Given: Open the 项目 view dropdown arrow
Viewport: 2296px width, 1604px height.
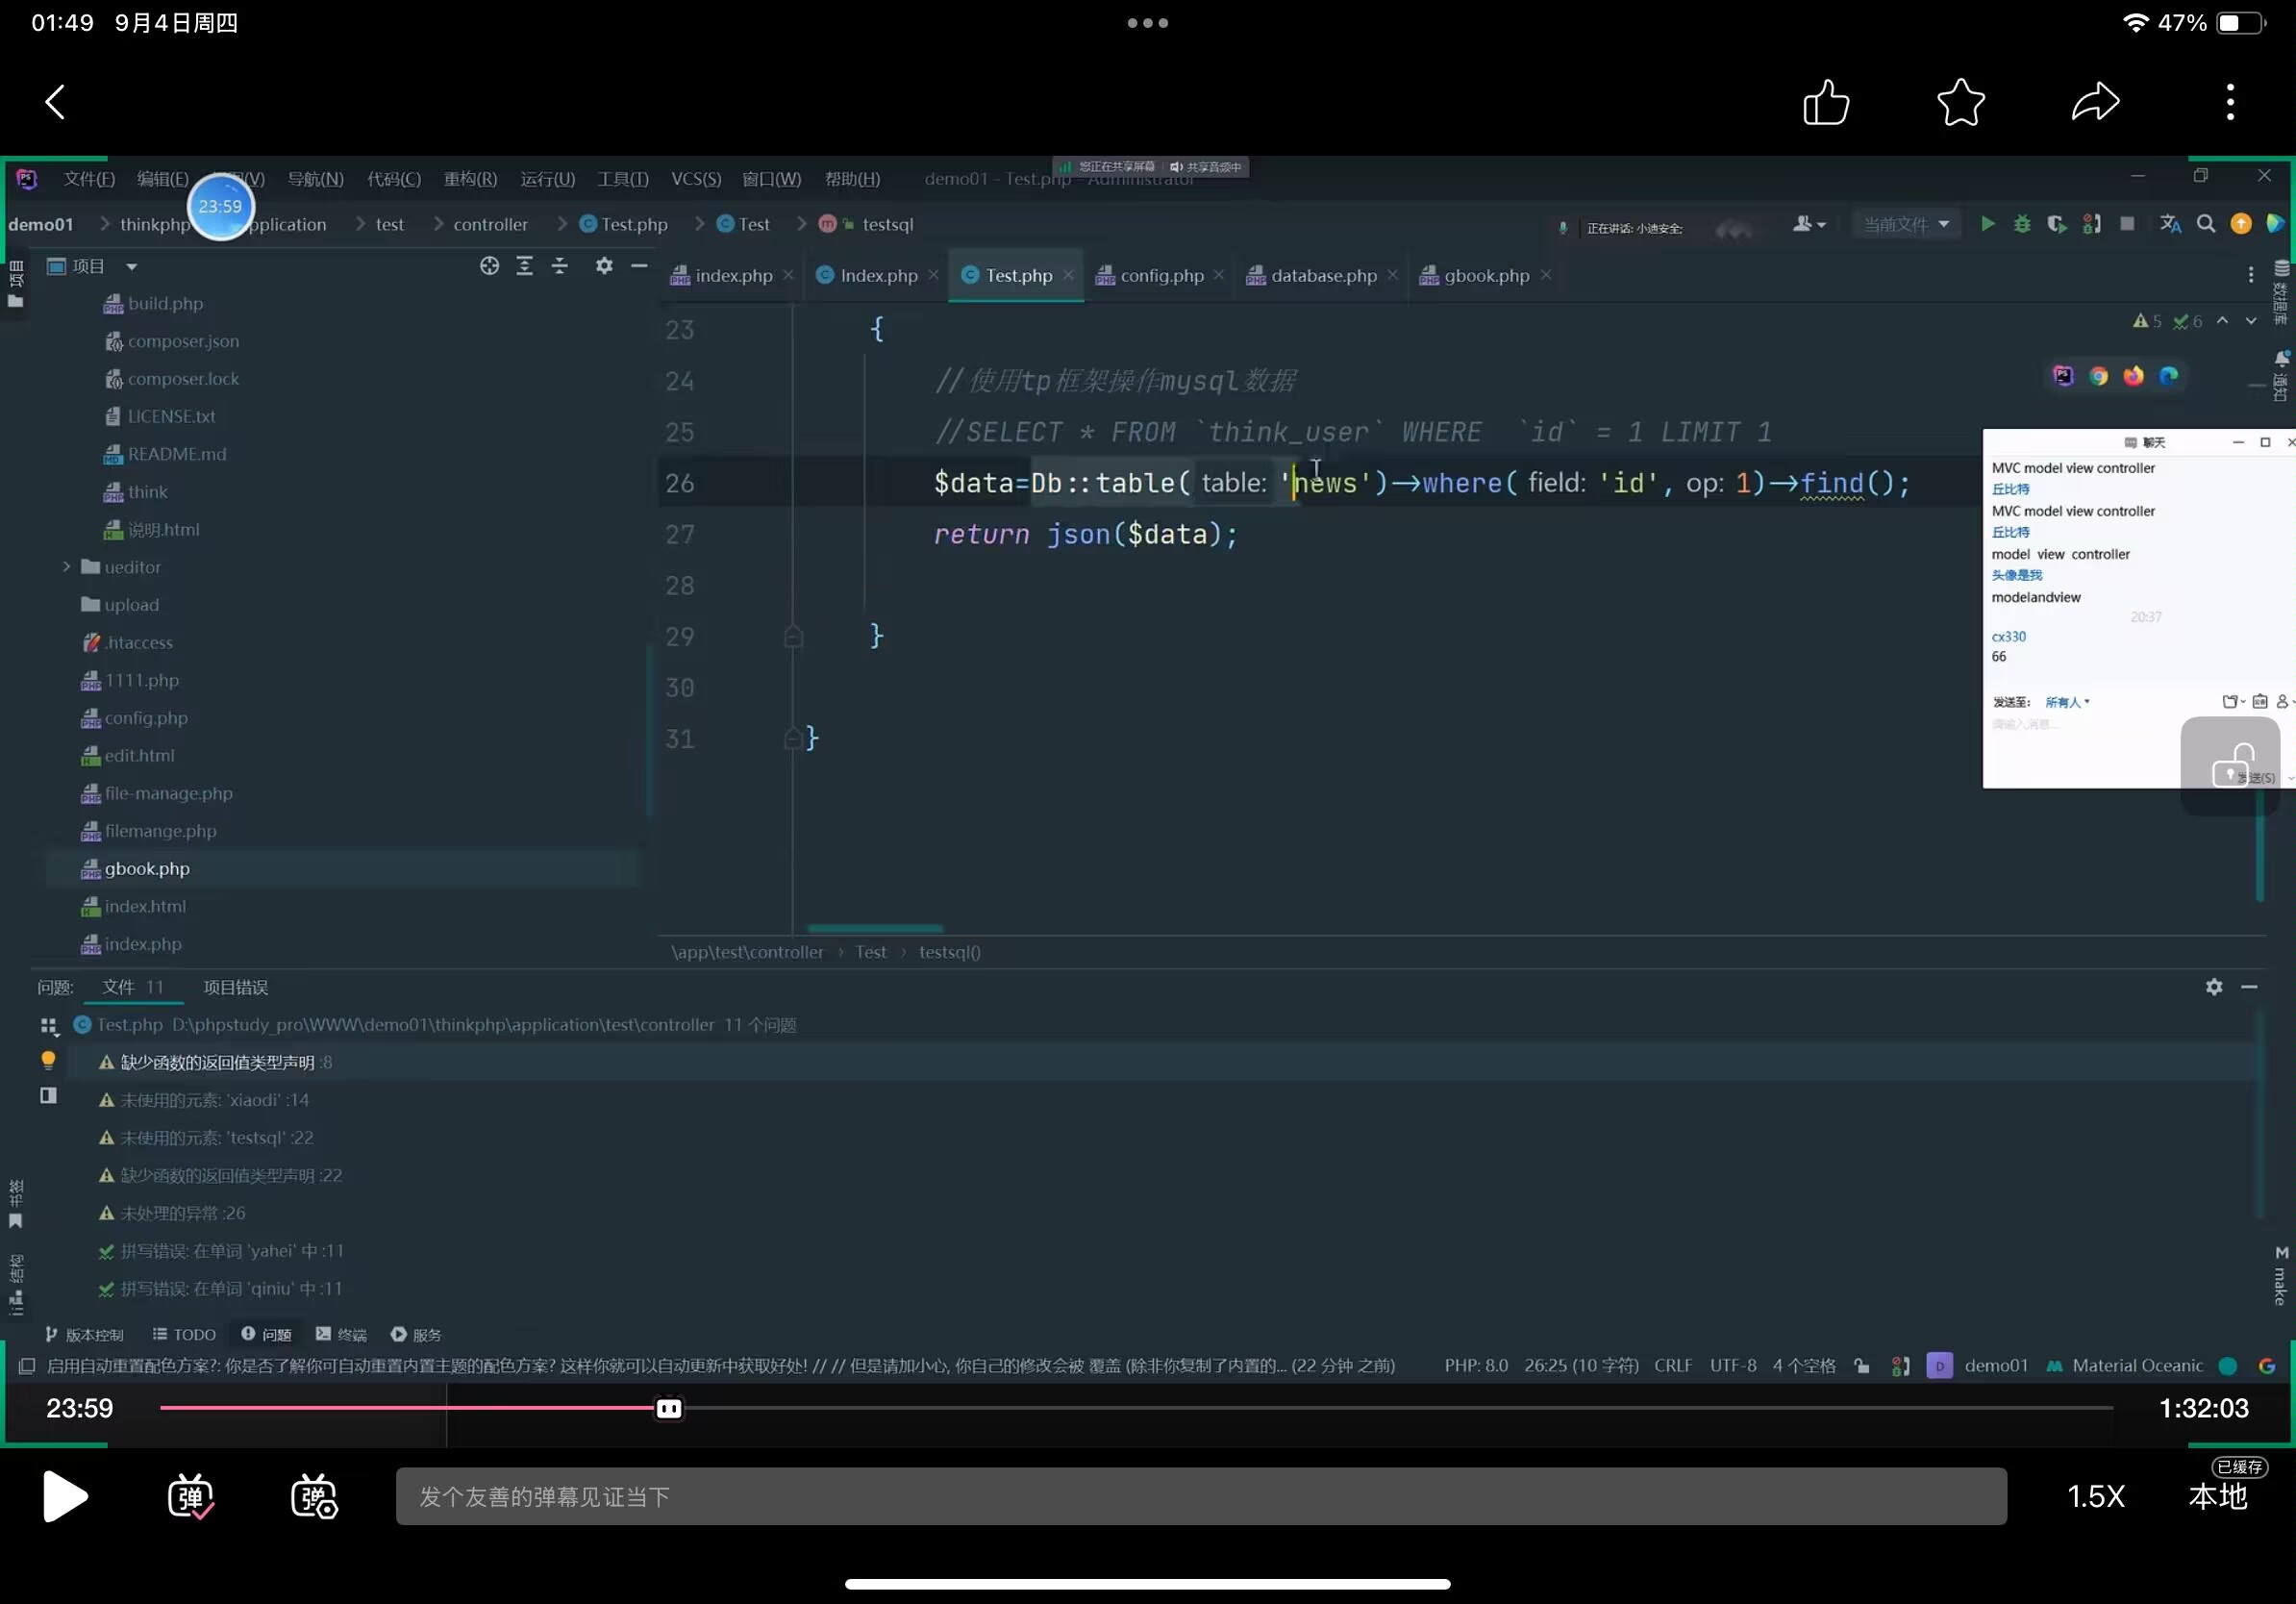Looking at the screenshot, I should point(131,267).
